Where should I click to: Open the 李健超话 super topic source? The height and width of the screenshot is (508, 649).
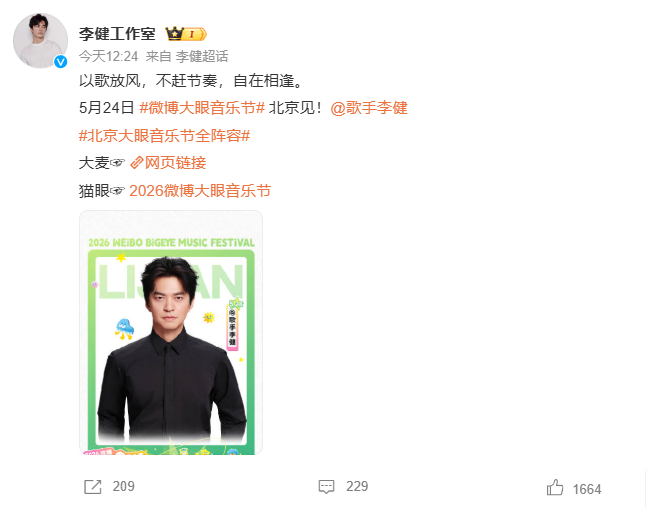pos(202,56)
